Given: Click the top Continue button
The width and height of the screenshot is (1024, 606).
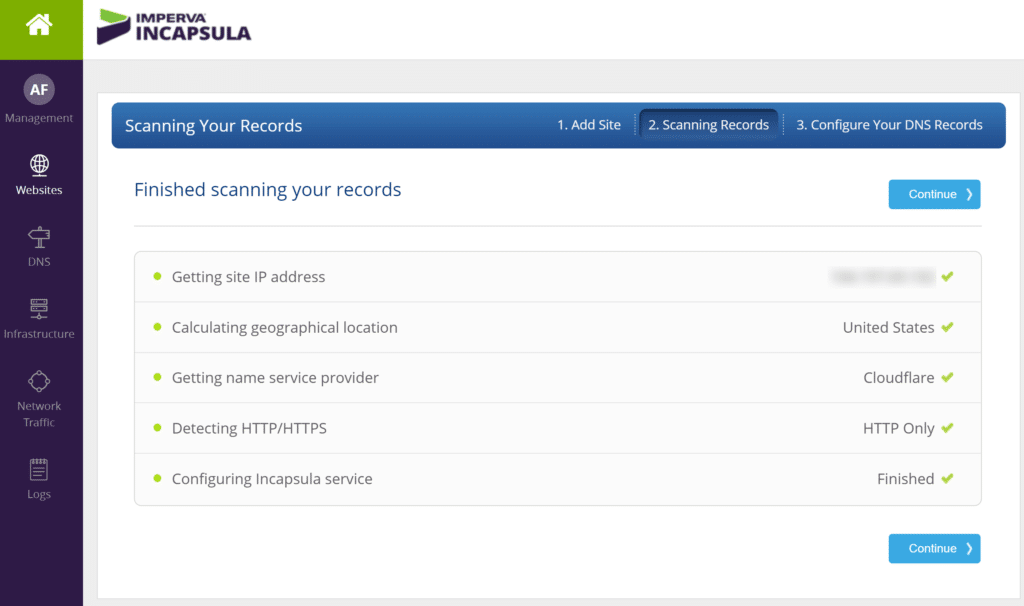Looking at the screenshot, I should [x=934, y=194].
